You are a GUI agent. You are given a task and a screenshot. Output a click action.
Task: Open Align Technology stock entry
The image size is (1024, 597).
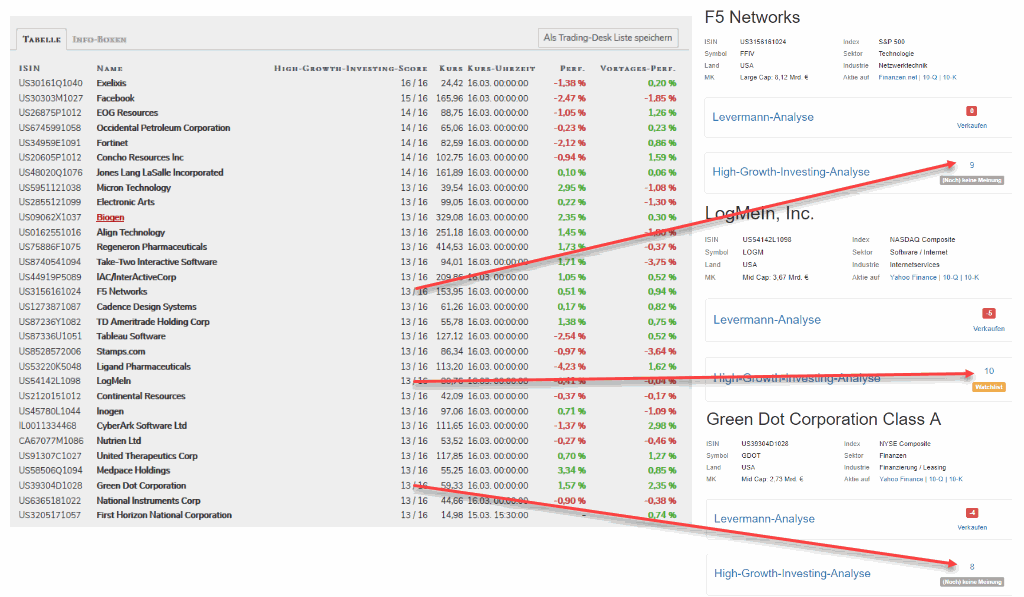131,233
